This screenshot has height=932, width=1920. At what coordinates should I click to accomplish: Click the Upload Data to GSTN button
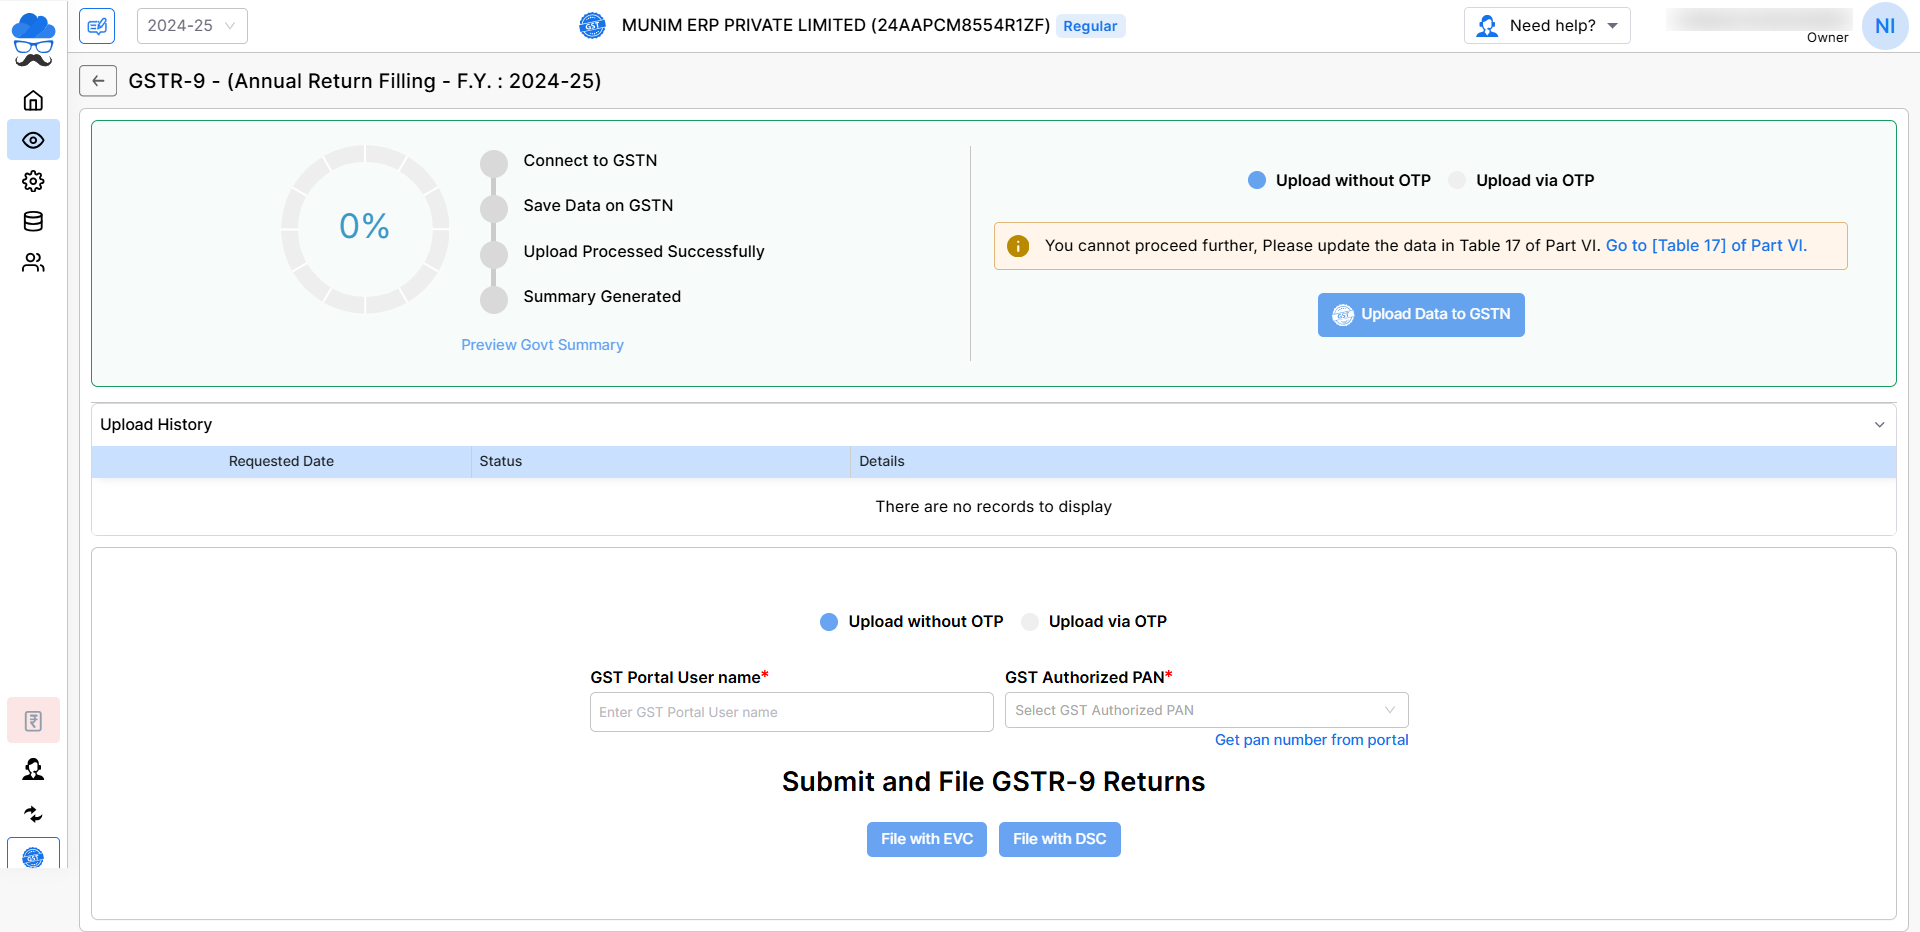1421,315
